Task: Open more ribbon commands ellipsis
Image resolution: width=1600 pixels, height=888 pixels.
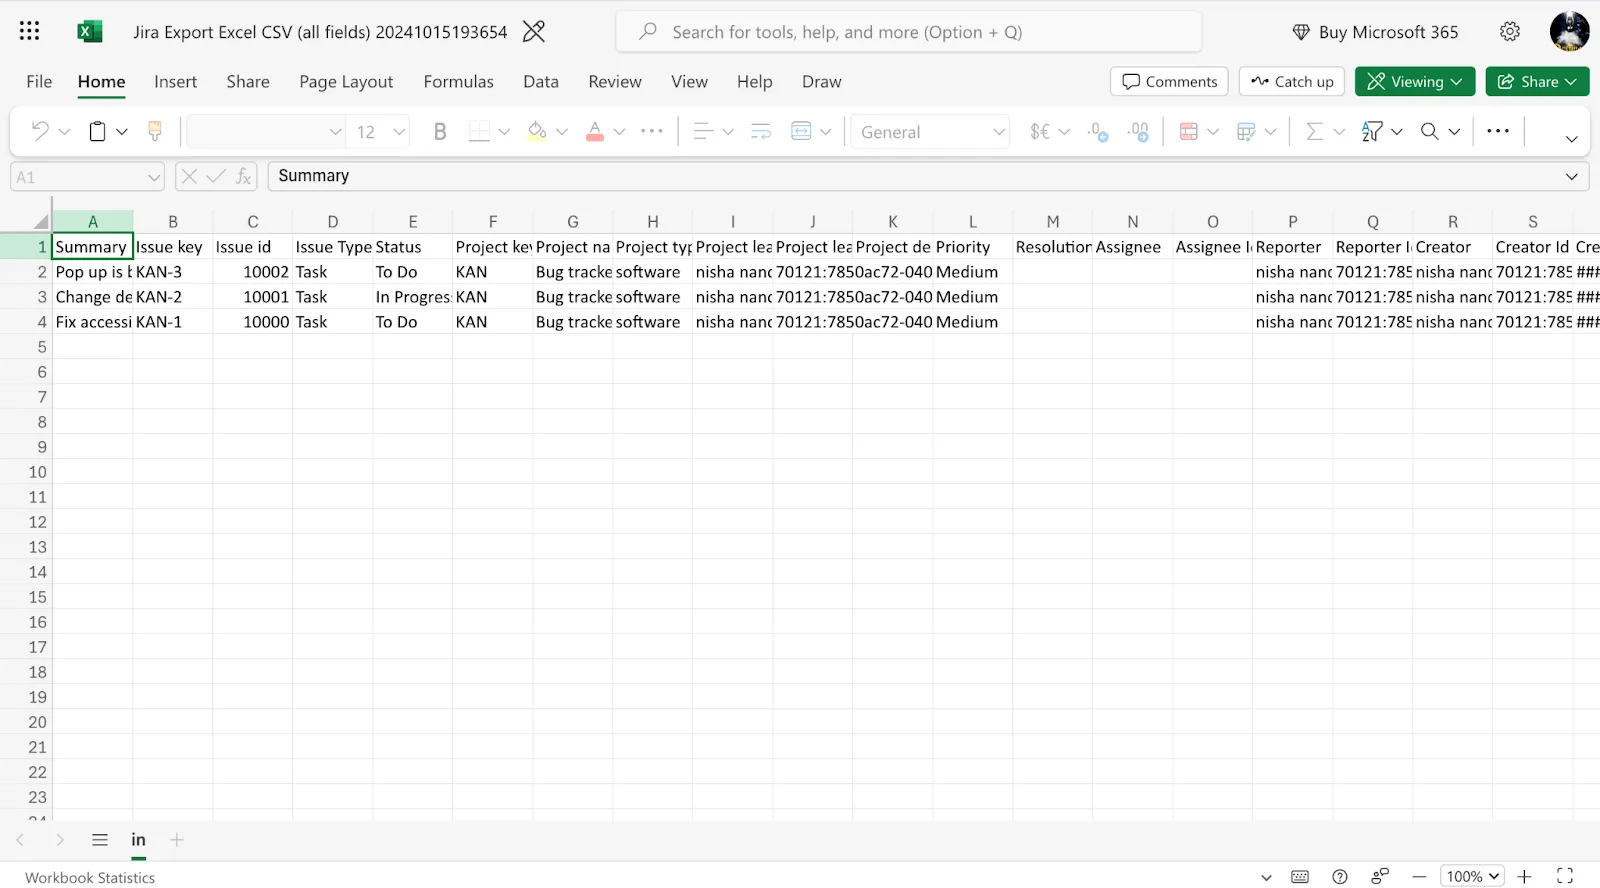Action: pos(1498,131)
